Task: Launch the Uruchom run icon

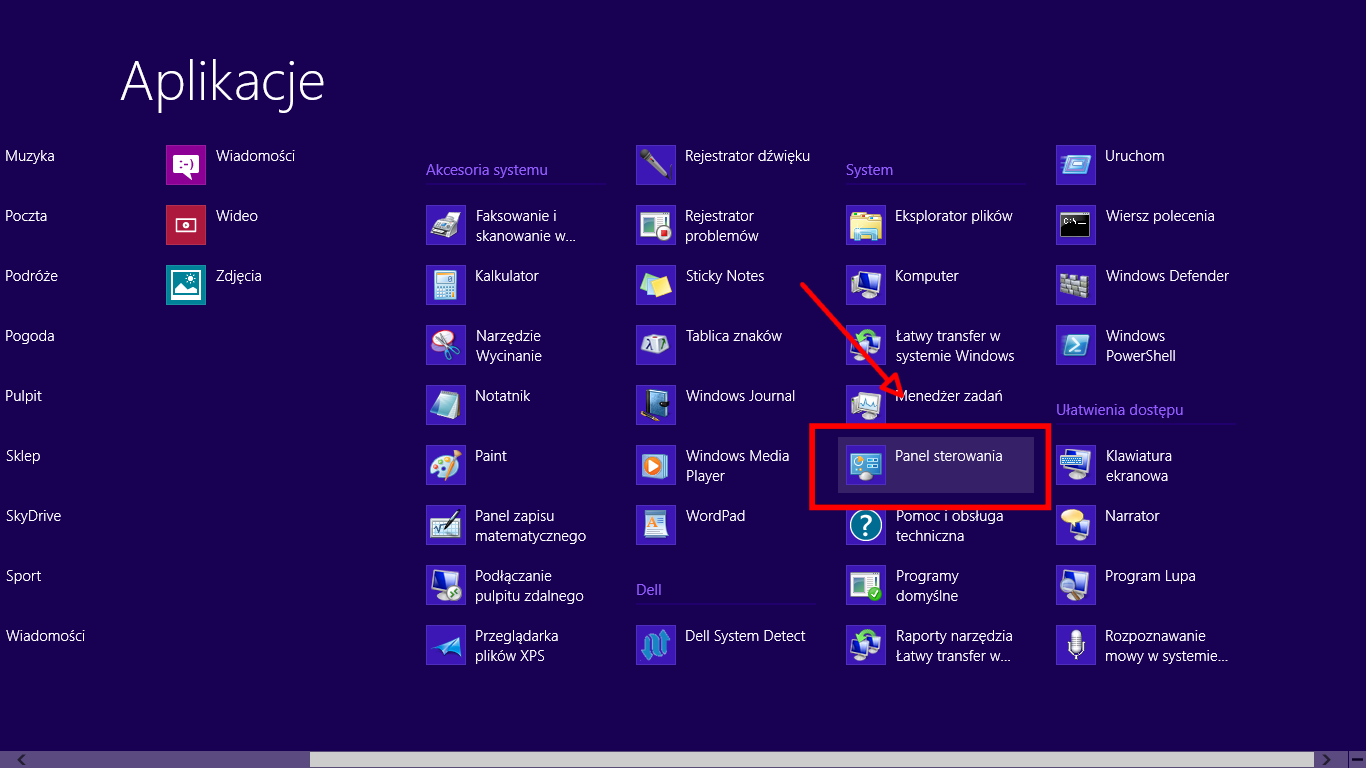Action: 1076,165
